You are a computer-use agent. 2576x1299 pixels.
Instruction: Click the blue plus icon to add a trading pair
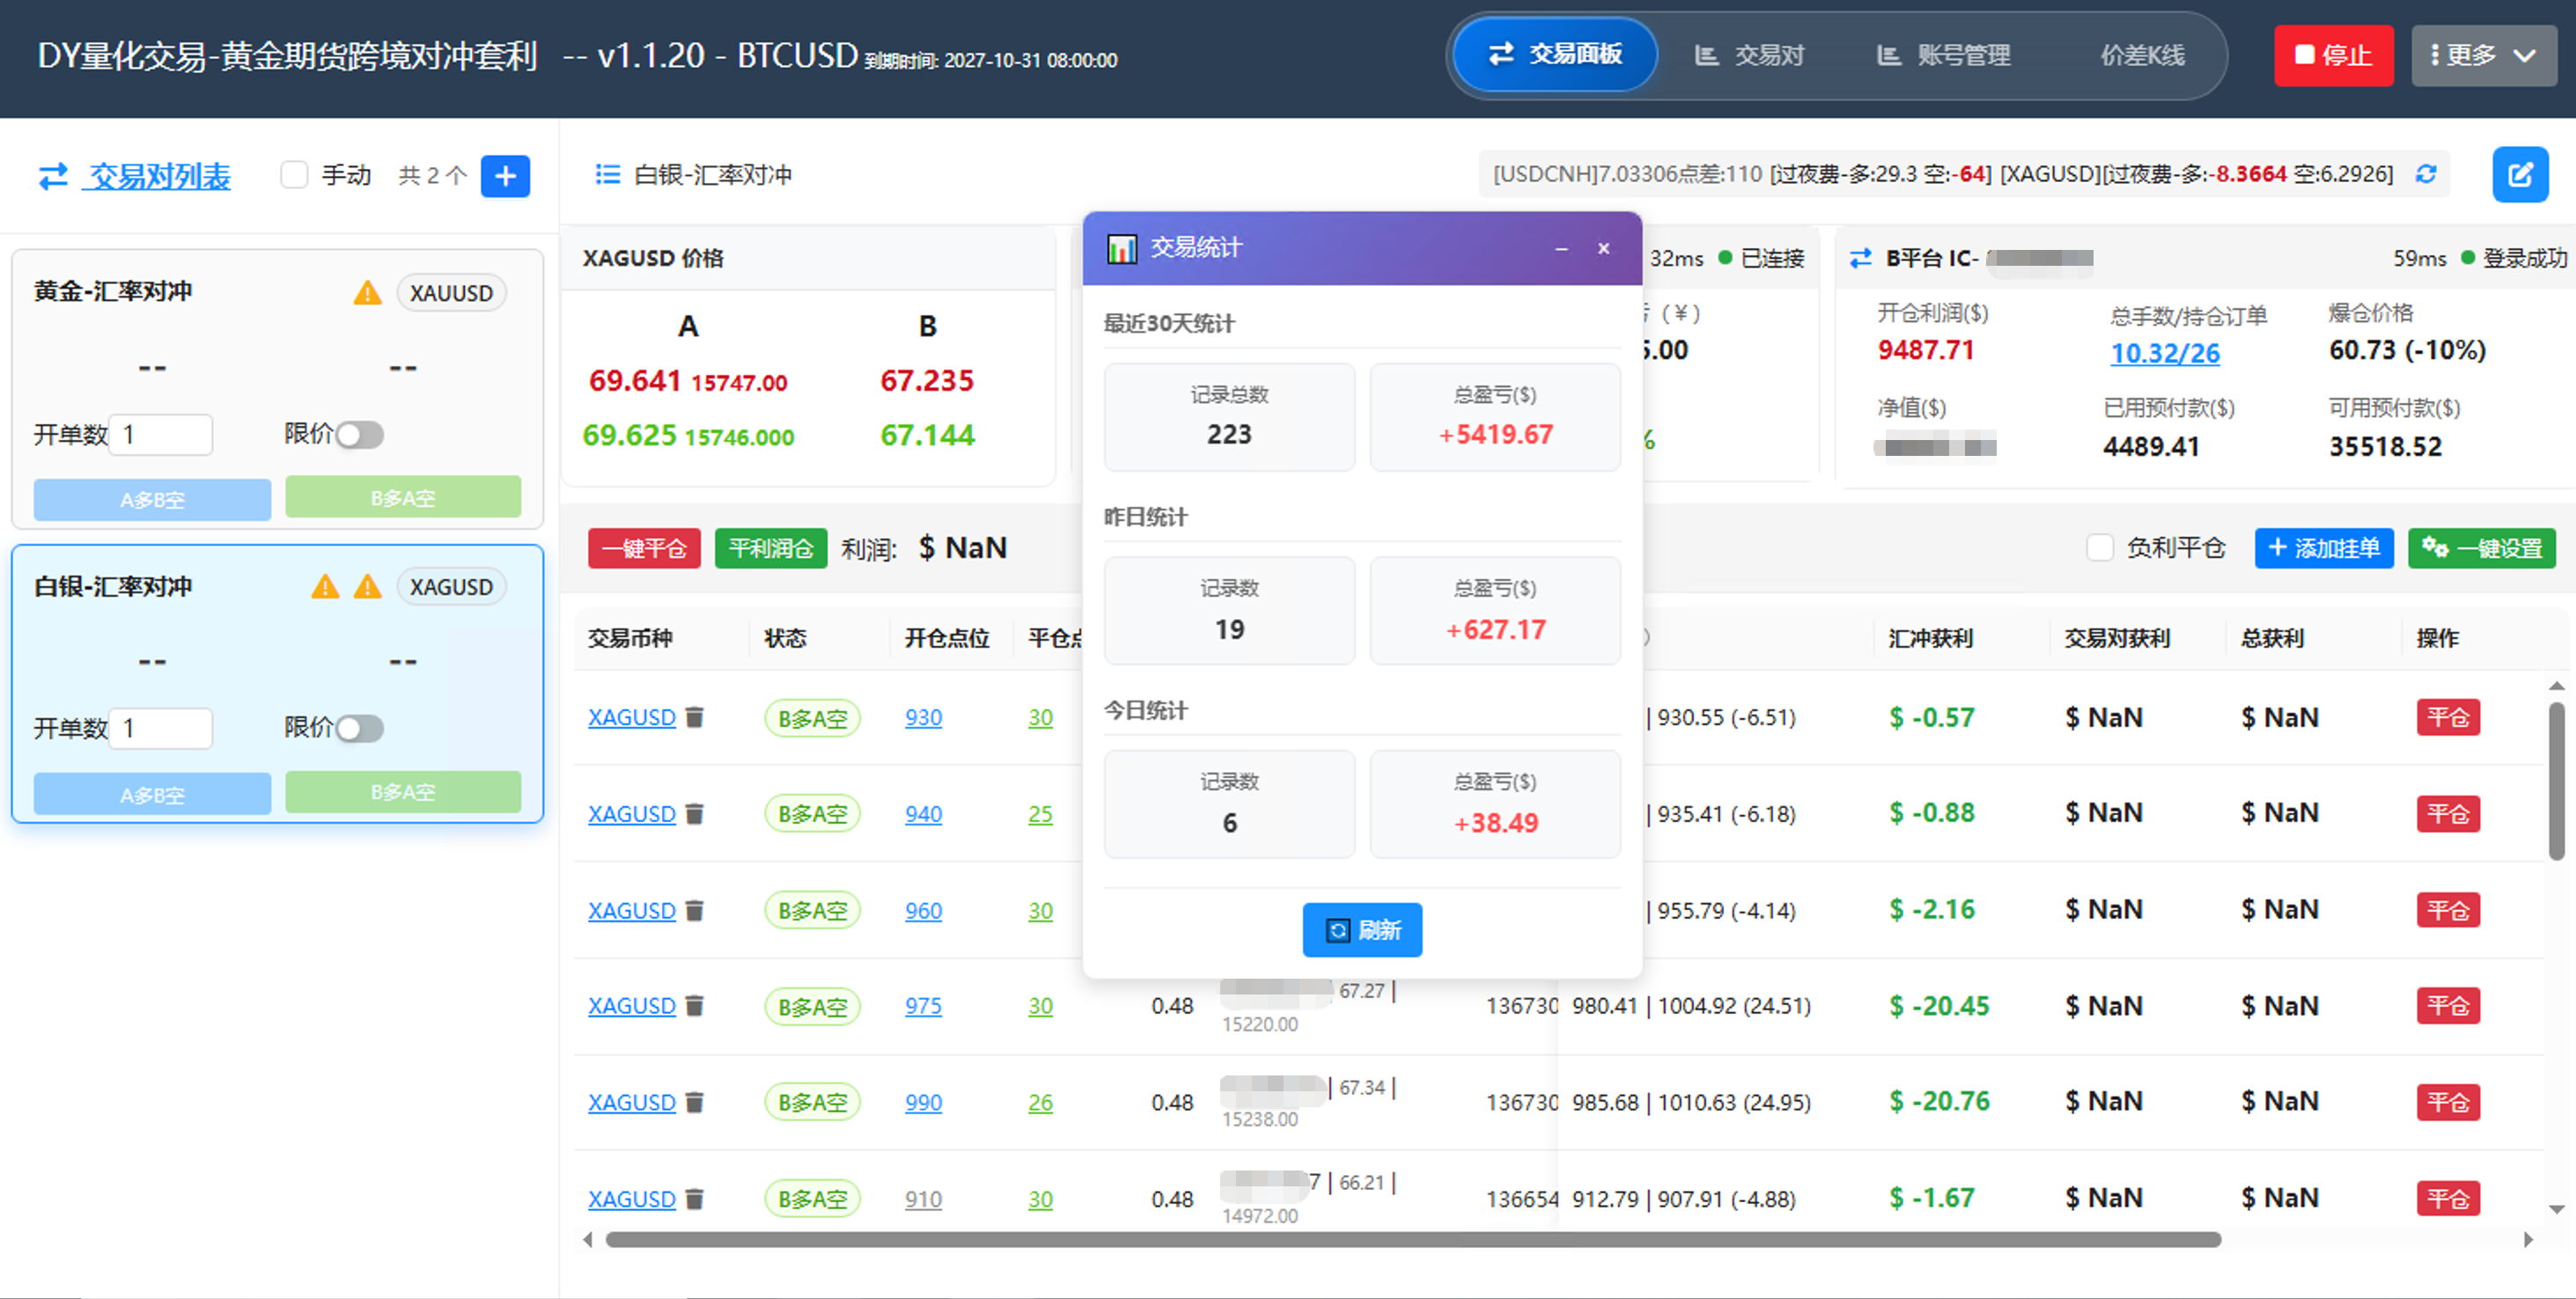click(x=505, y=176)
